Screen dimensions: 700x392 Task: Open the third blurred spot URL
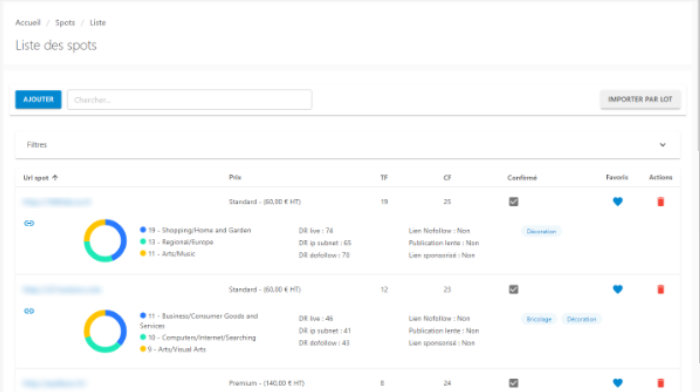pyautogui.click(x=54, y=384)
